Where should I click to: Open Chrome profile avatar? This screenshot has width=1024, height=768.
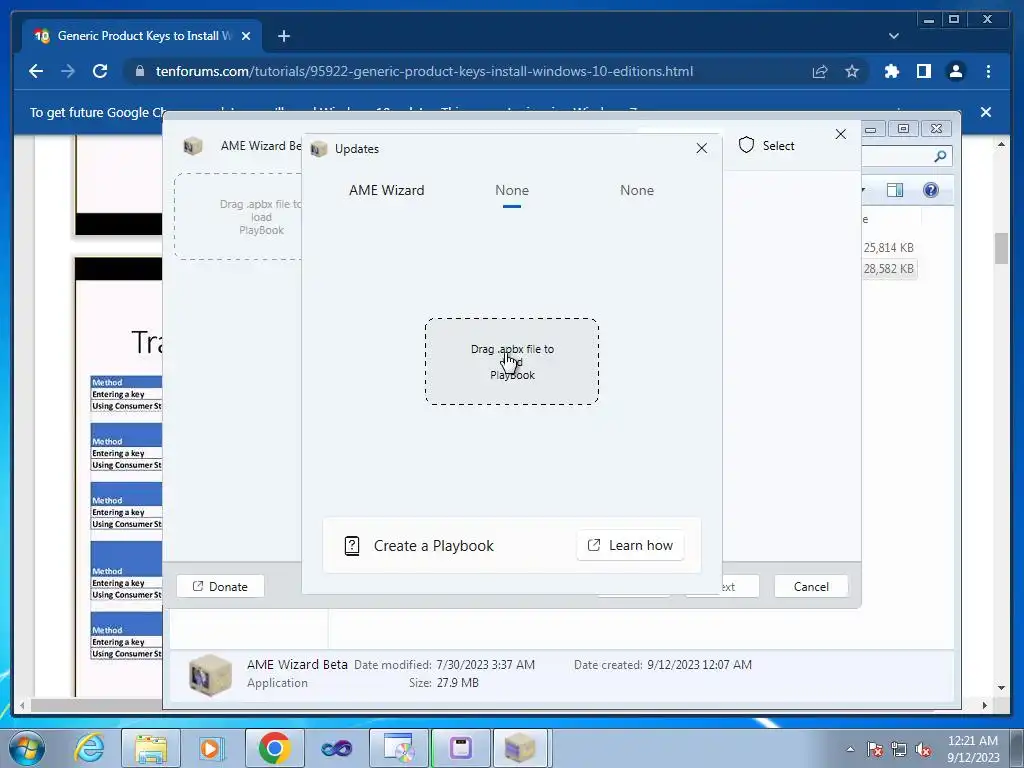955,71
